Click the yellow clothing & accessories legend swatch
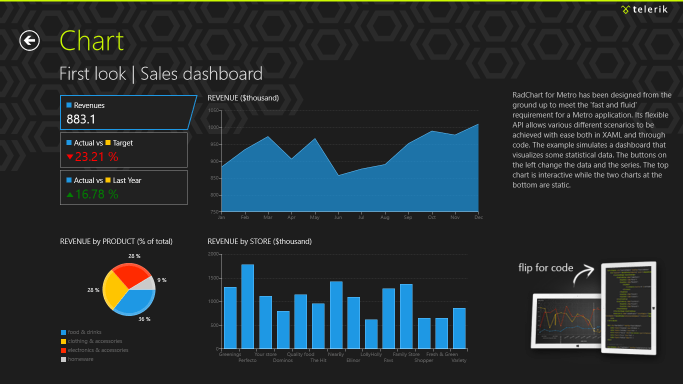 (x=64, y=341)
